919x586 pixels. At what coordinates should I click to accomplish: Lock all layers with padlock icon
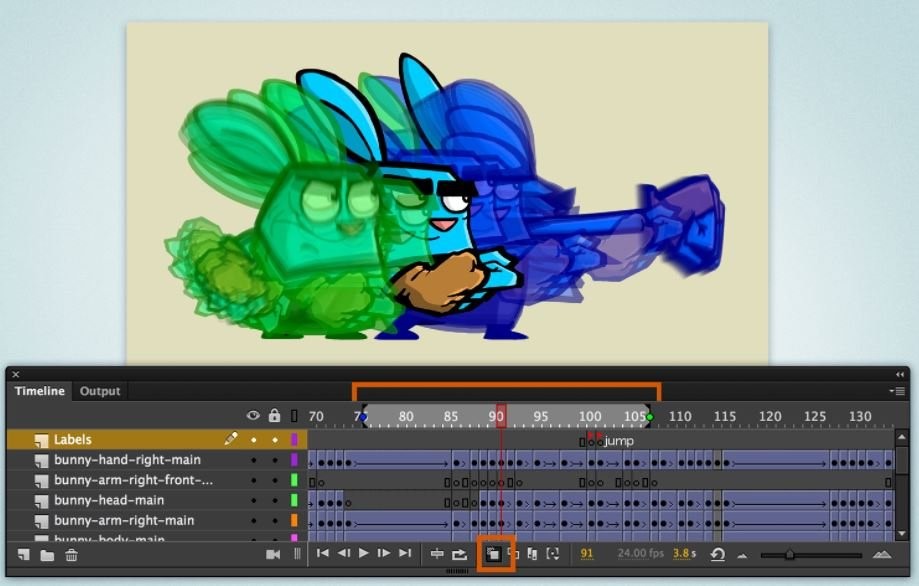pyautogui.click(x=274, y=415)
